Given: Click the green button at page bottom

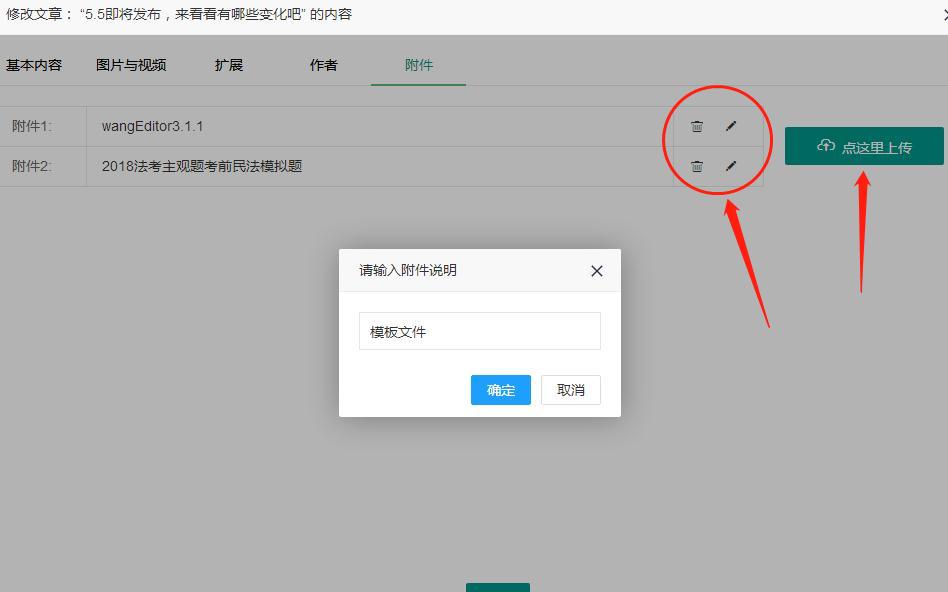Looking at the screenshot, I should pyautogui.click(x=498, y=587).
